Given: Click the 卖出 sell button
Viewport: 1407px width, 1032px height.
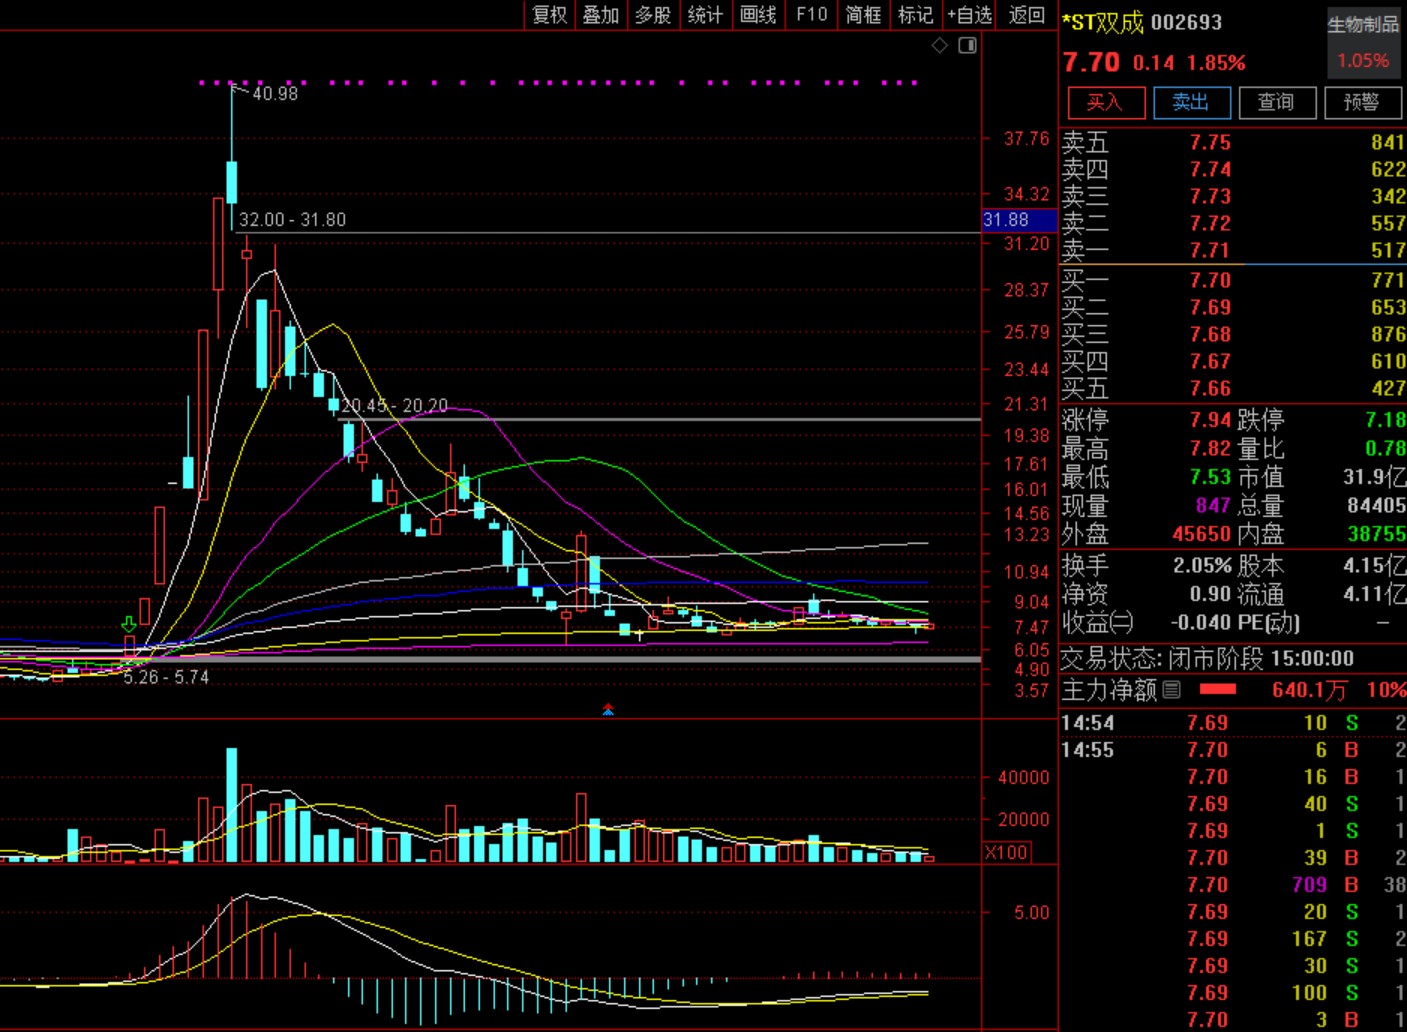Looking at the screenshot, I should tap(1191, 102).
